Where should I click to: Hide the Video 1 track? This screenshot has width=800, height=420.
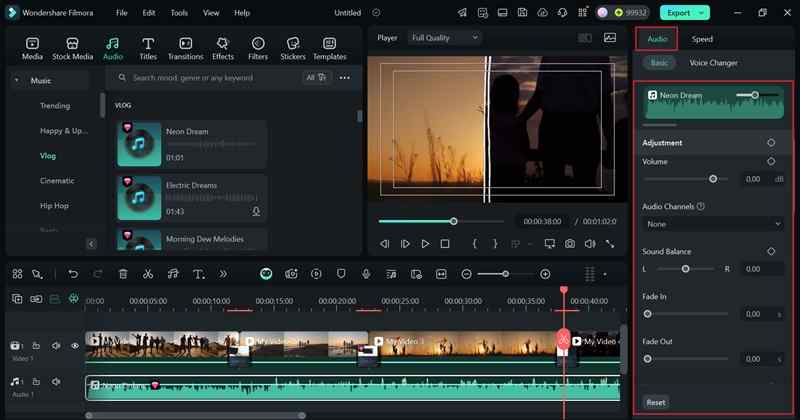tap(75, 345)
